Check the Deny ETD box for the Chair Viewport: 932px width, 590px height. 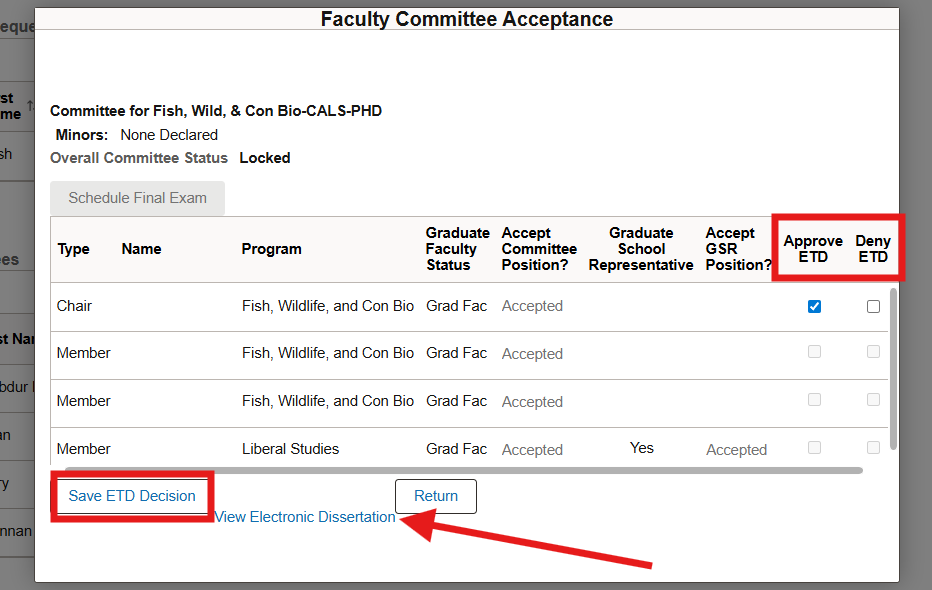click(x=873, y=306)
